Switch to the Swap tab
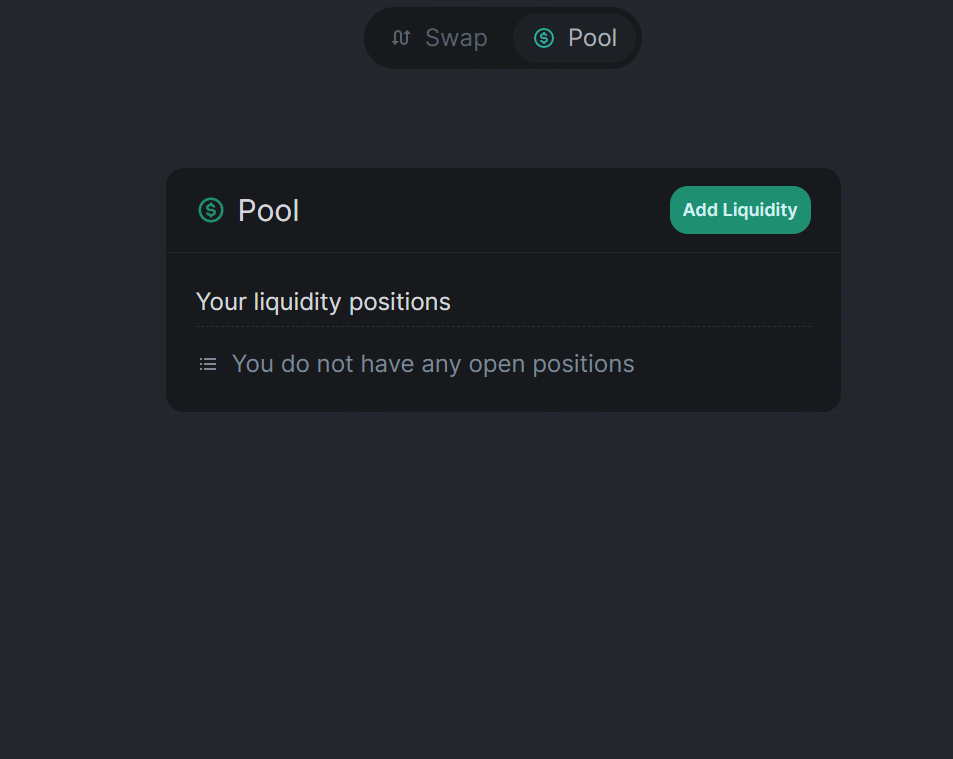Screen dimensions: 953x759 tap(439, 38)
